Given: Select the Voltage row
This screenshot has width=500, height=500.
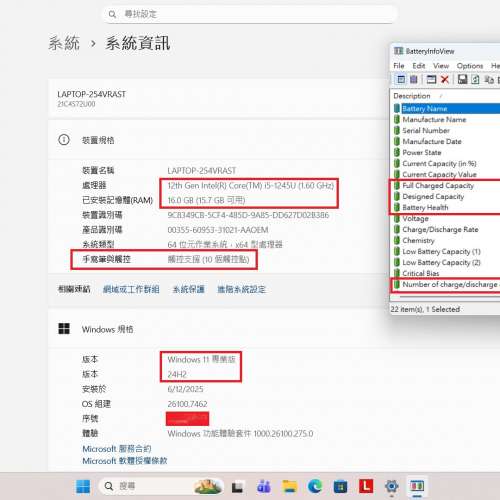Looking at the screenshot, I should coord(446,219).
